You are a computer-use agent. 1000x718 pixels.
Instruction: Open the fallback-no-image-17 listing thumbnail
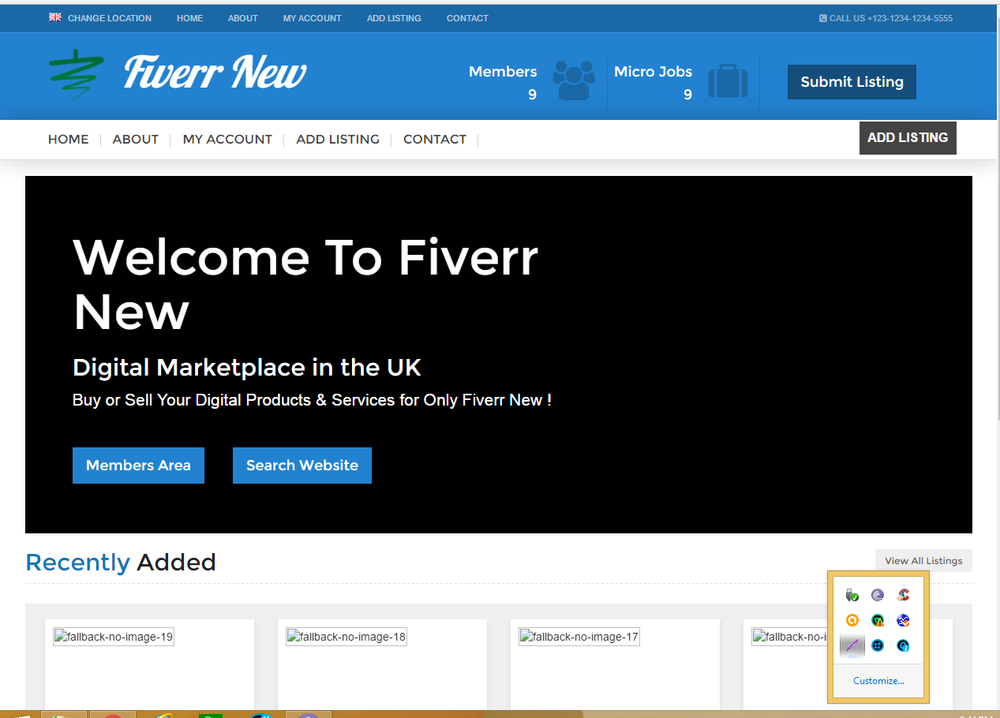pos(579,637)
